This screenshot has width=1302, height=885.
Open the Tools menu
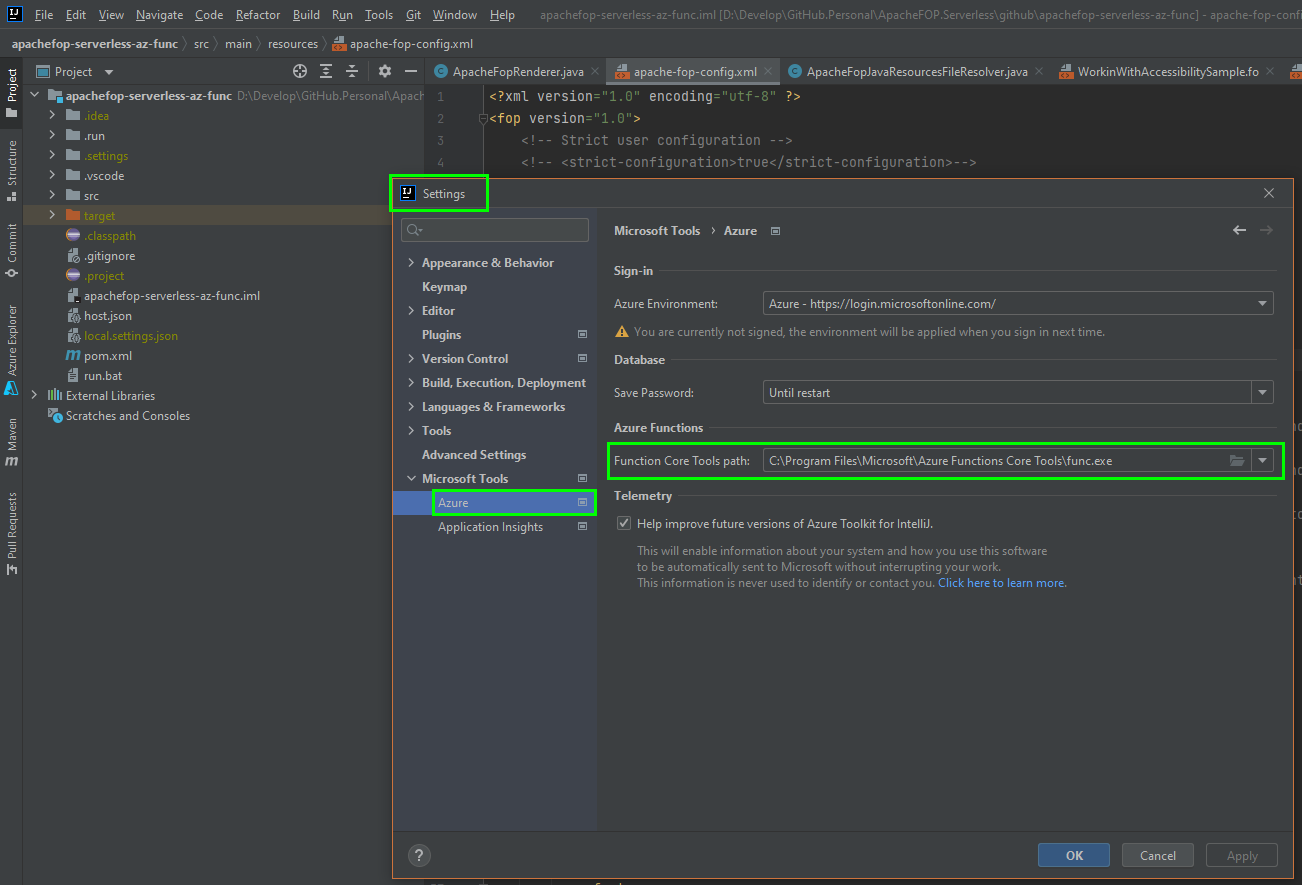[x=379, y=15]
